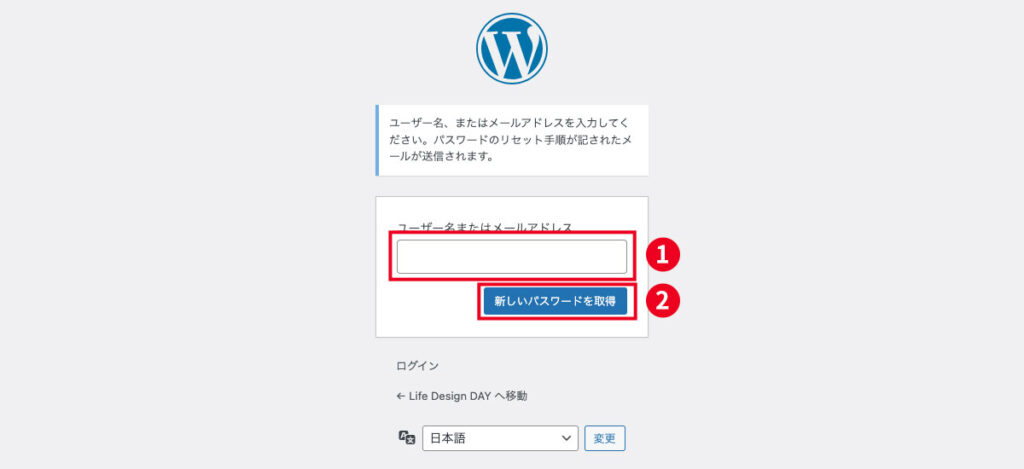Image resolution: width=1024 pixels, height=469 pixels.
Task: Follow the Life Design DAY へ移動 link
Action: [x=462, y=396]
